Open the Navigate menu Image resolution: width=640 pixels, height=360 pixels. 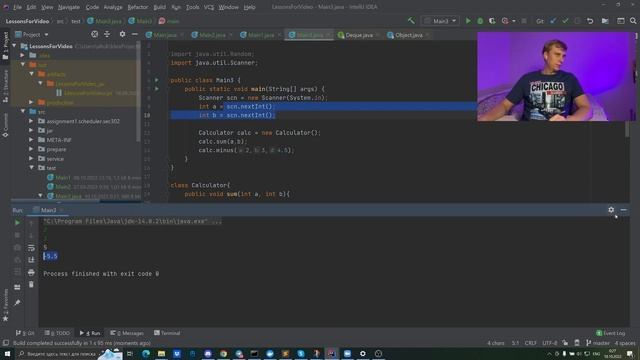(x=69, y=7)
